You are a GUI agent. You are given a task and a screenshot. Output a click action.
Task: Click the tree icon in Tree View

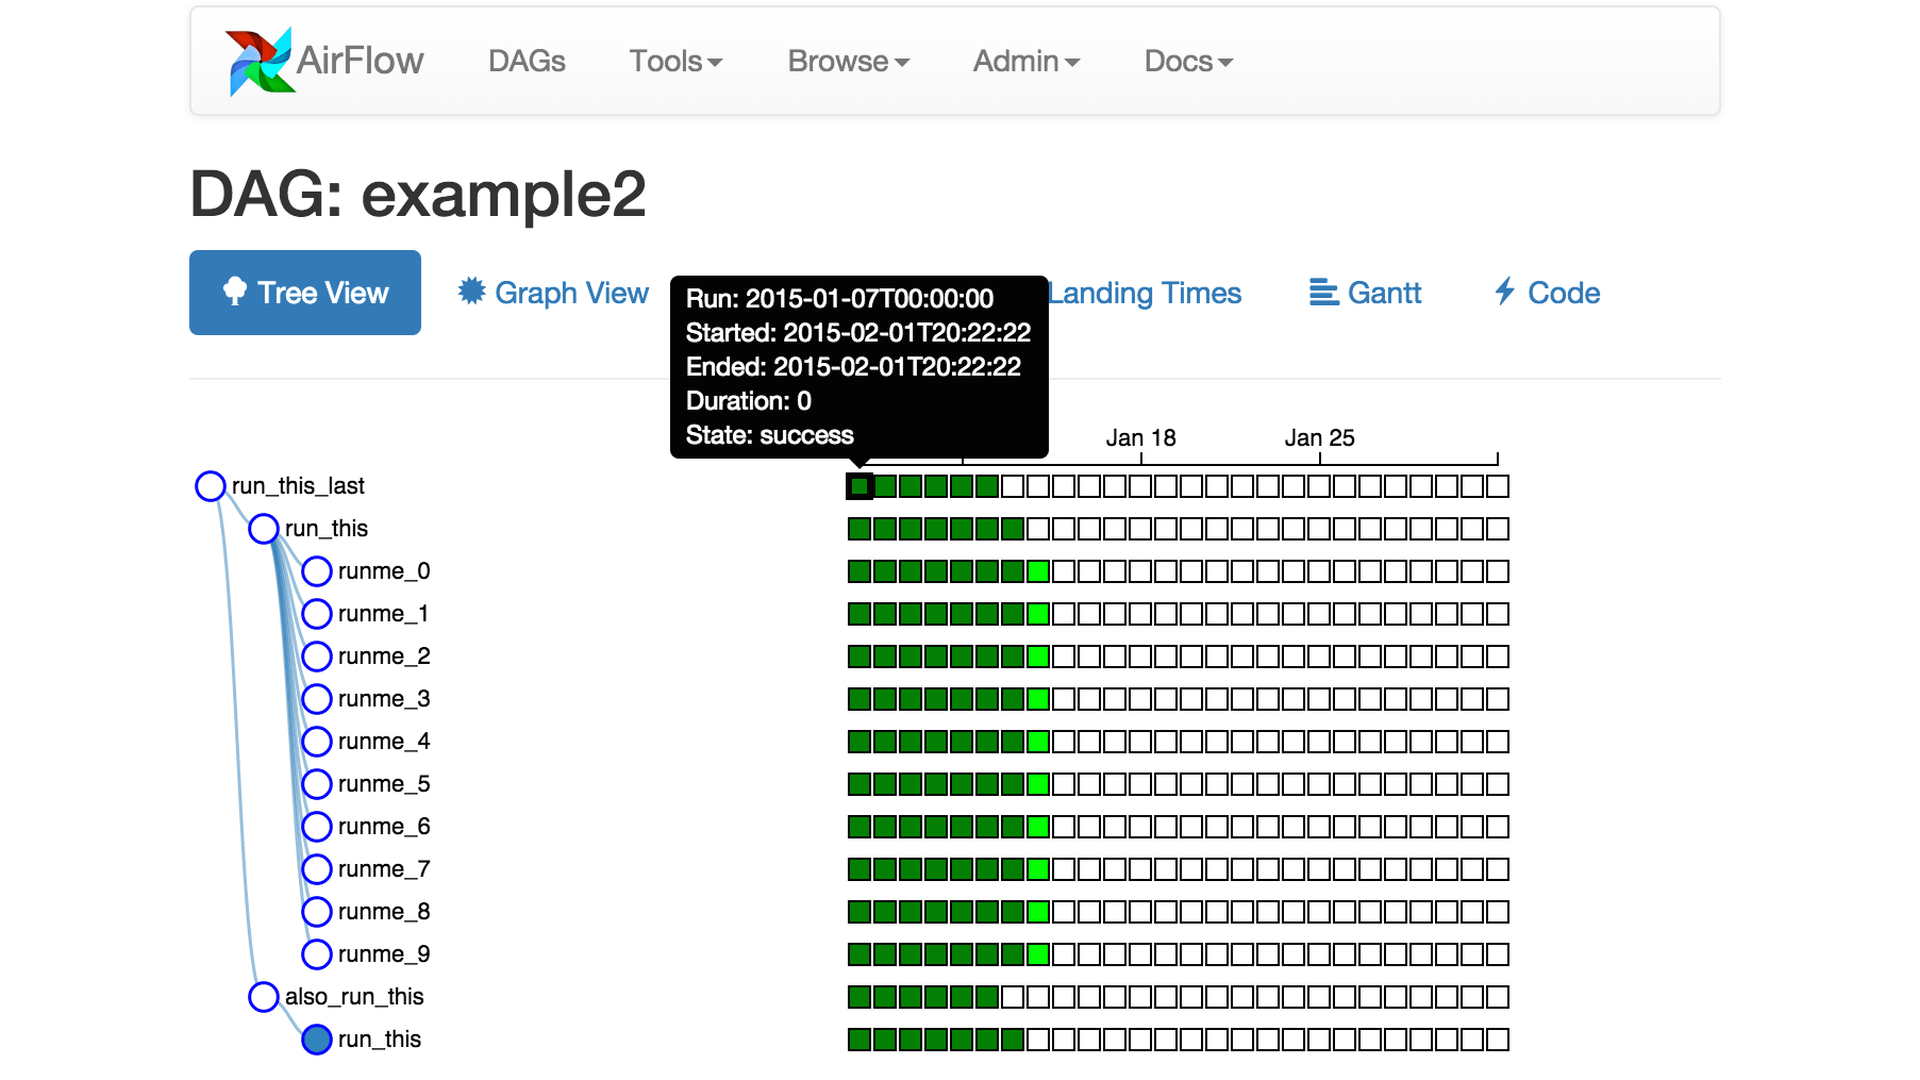[x=235, y=291]
